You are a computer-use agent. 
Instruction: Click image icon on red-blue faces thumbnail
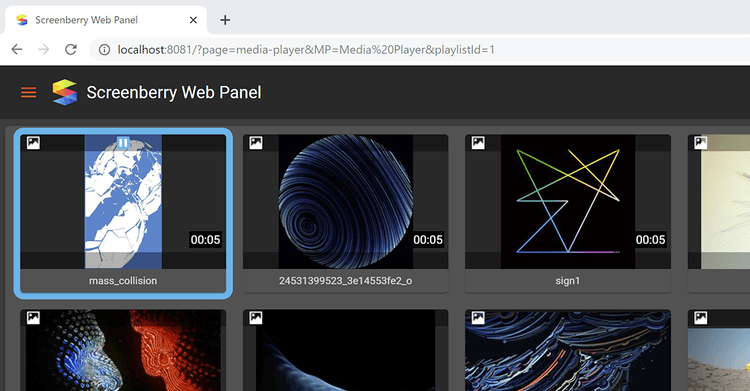coord(33,318)
